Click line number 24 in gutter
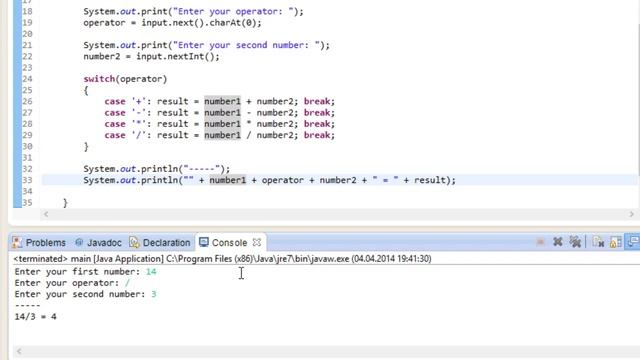The width and height of the screenshot is (640, 360). click(27, 79)
